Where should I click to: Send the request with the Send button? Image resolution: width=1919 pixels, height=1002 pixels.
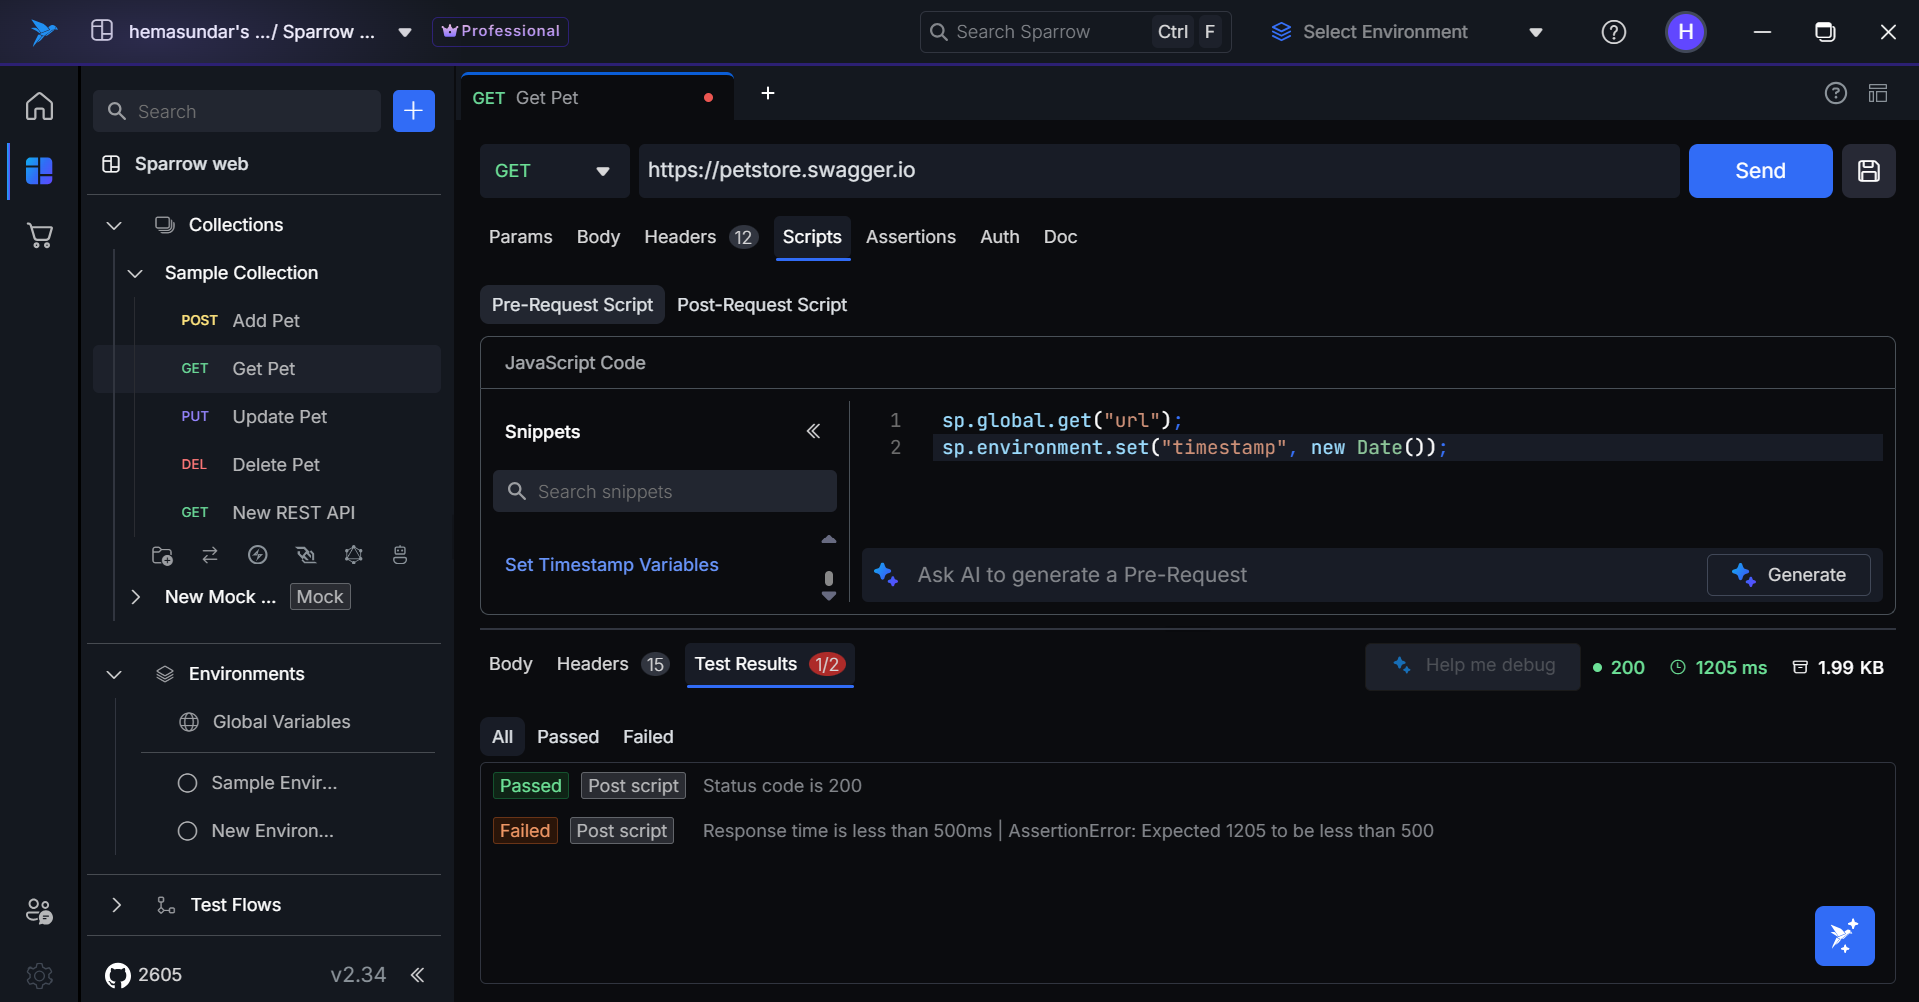(1759, 171)
